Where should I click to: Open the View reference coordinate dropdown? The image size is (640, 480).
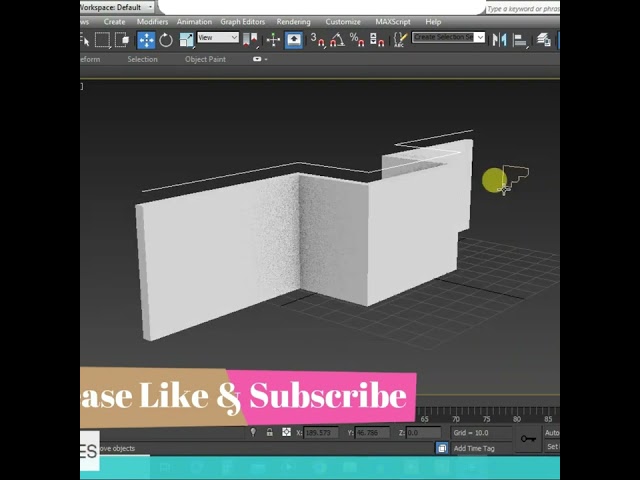coord(218,38)
